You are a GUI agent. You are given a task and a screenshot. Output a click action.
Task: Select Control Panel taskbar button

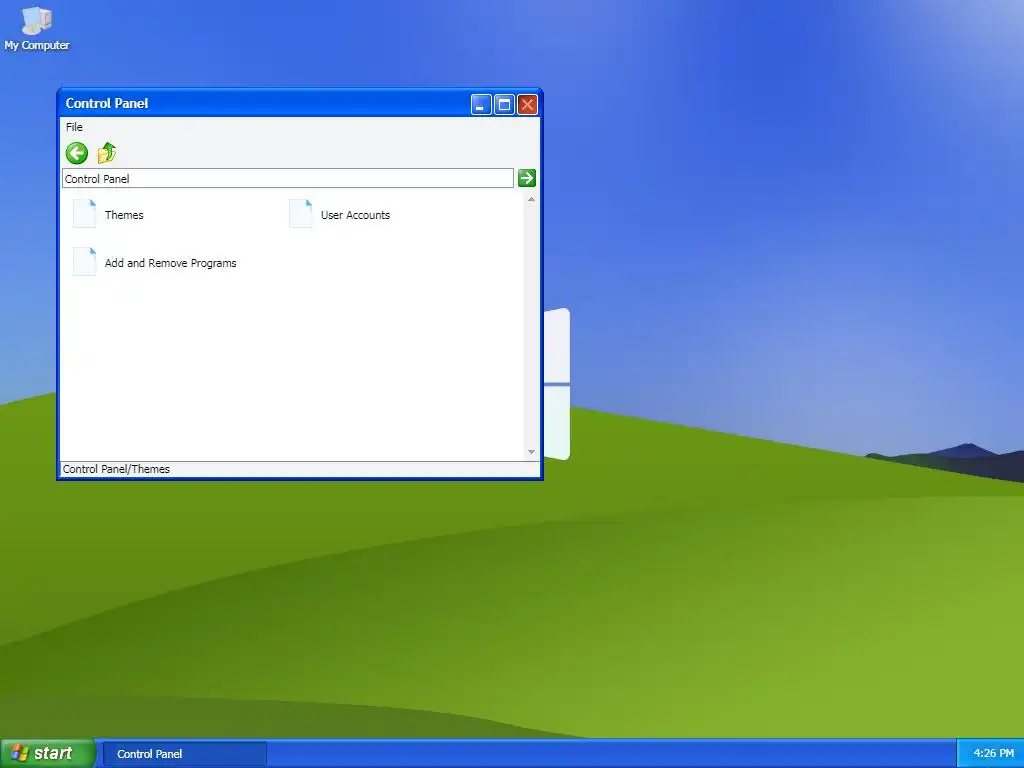tap(185, 754)
